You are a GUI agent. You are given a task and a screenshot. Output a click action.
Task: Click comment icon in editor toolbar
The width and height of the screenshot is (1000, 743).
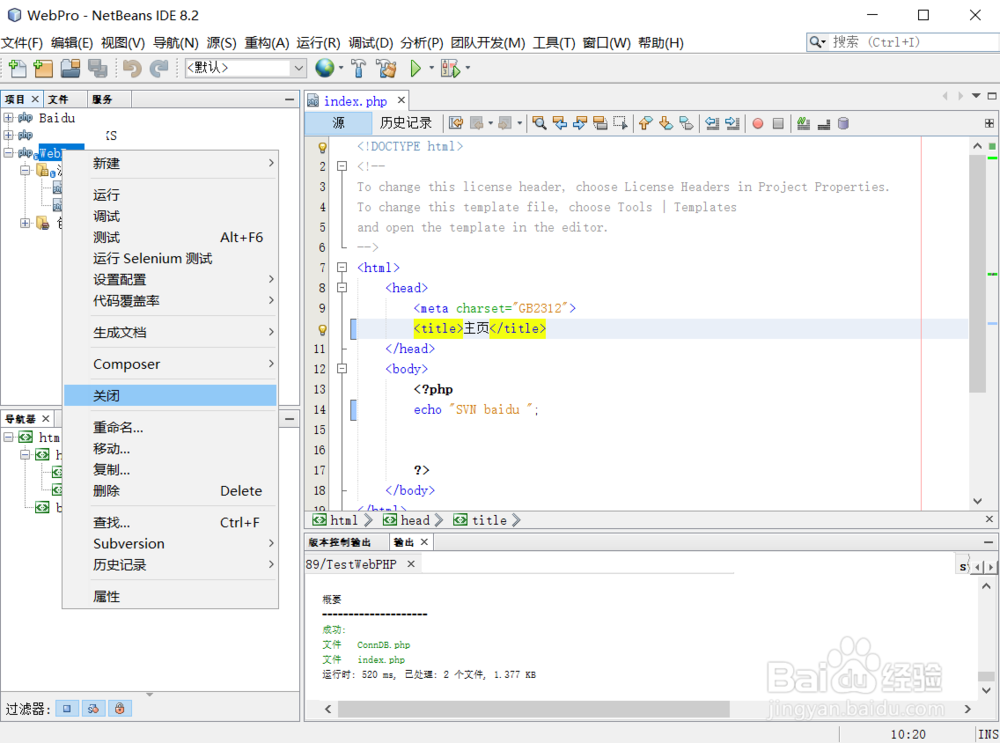[804, 123]
